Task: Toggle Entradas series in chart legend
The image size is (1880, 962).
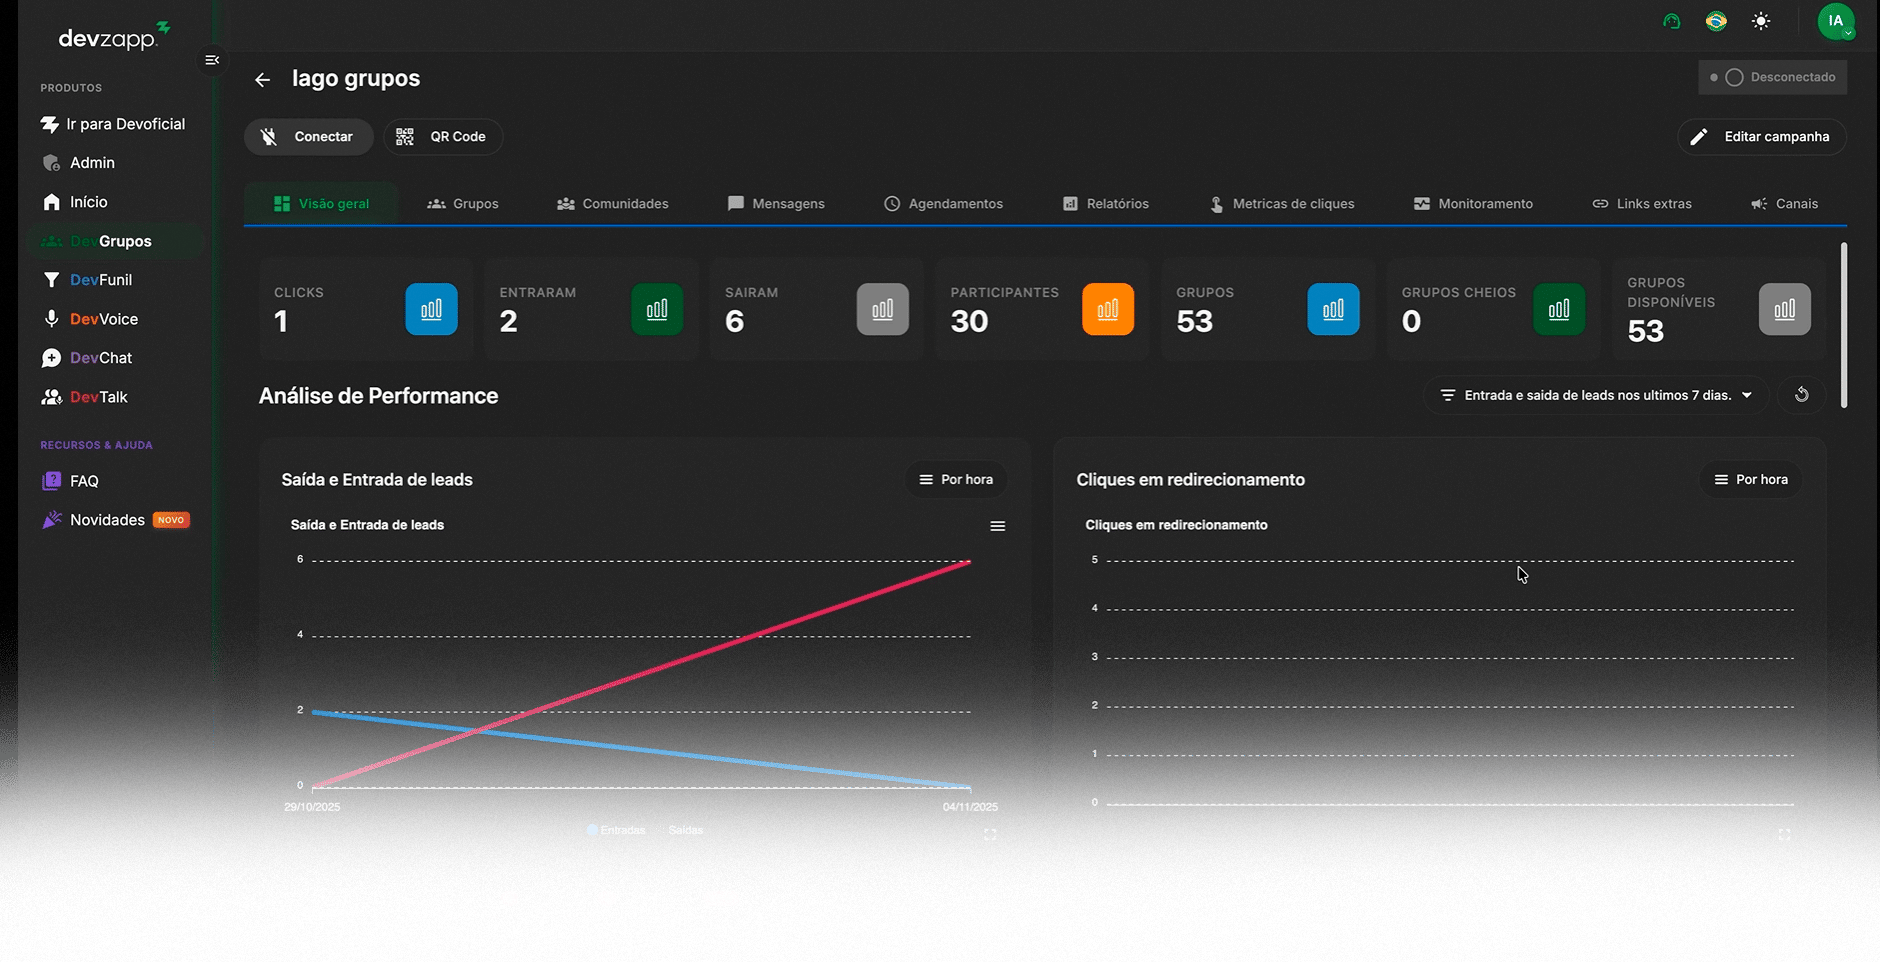Action: coord(616,830)
